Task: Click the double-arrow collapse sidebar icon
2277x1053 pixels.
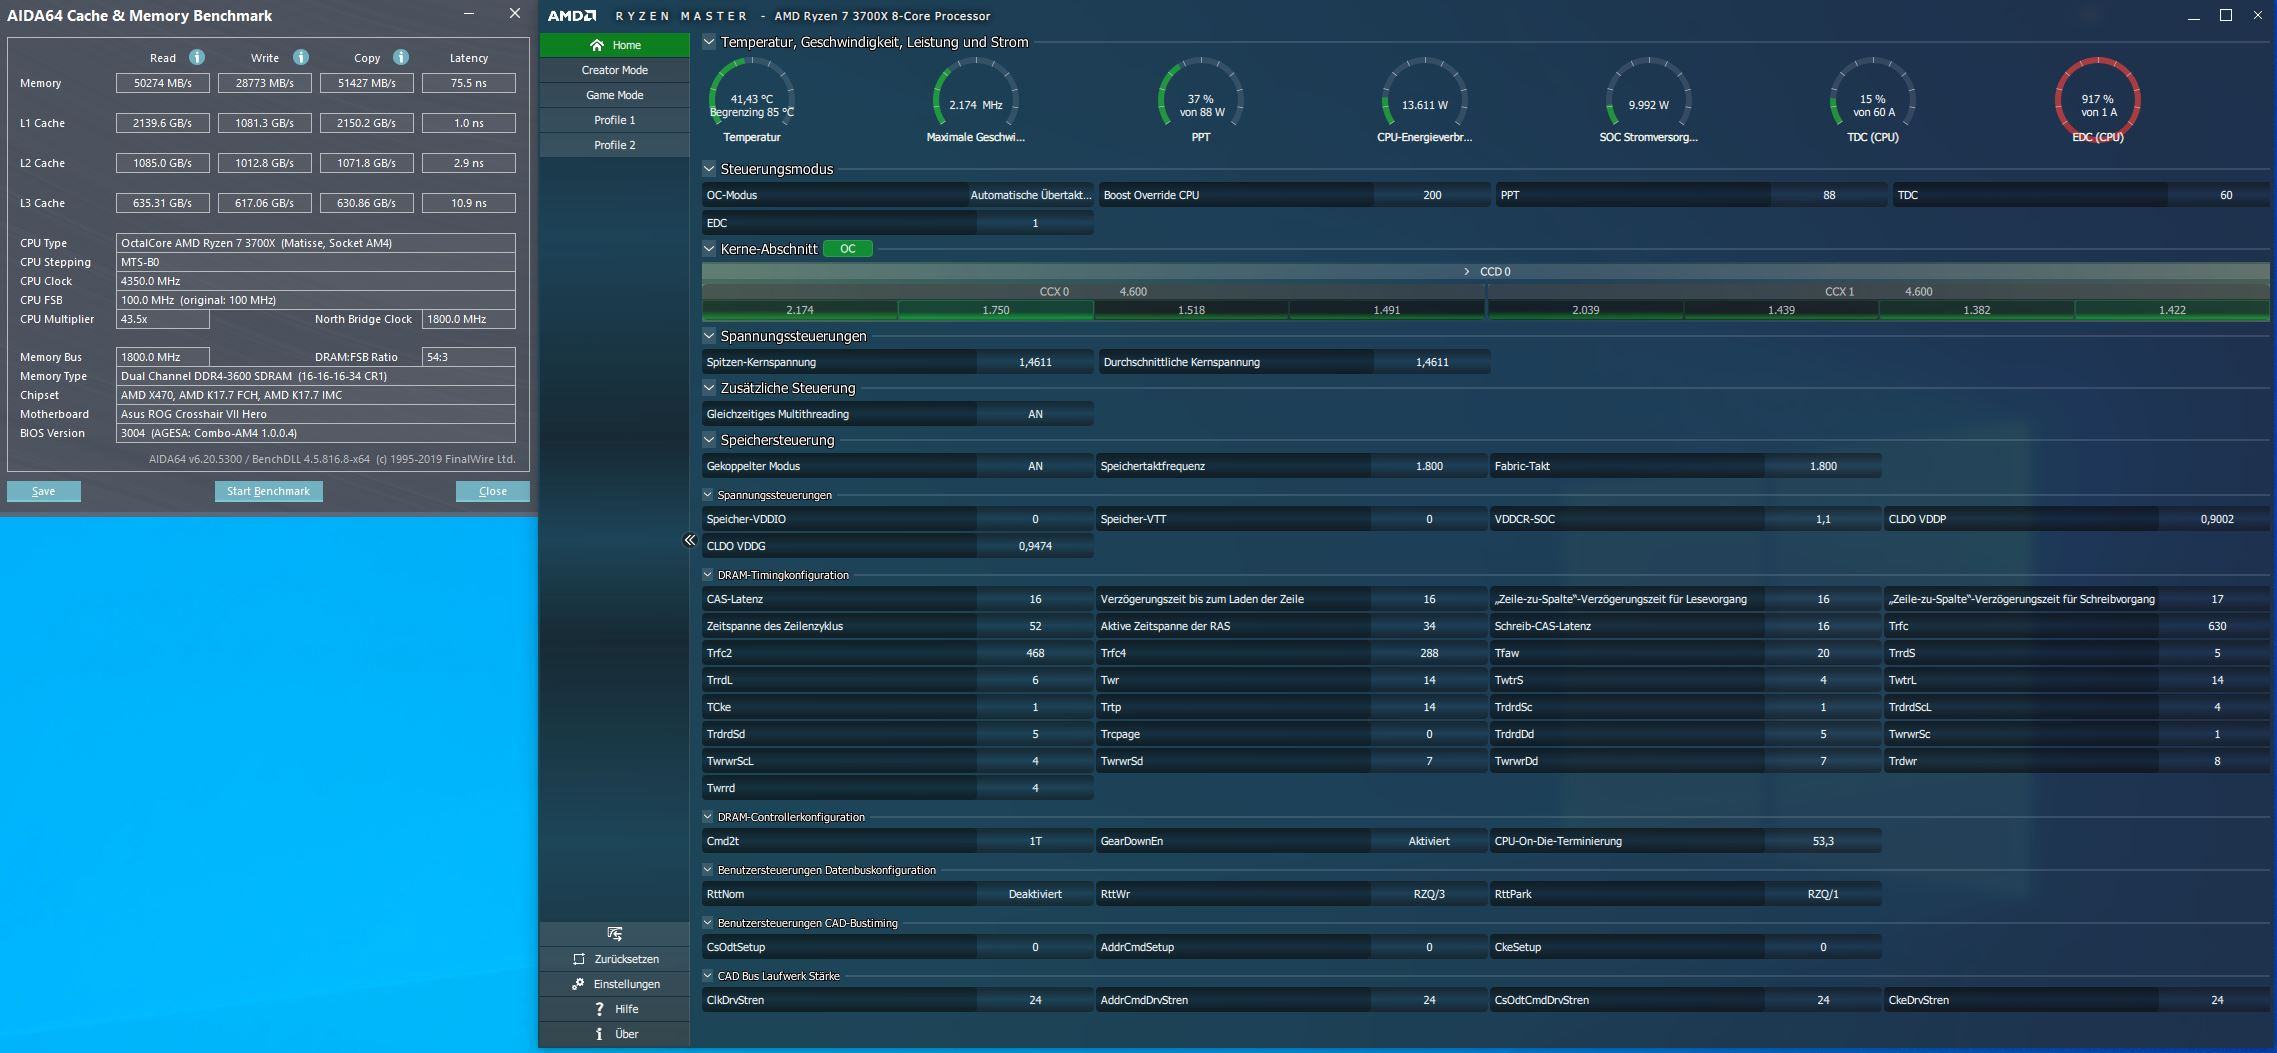Action: (689, 540)
